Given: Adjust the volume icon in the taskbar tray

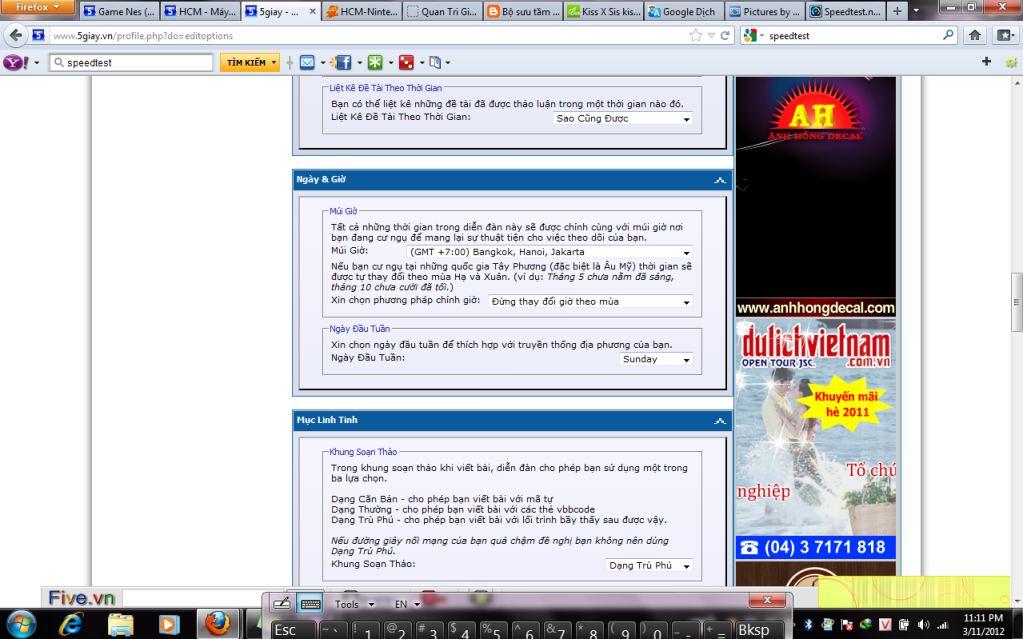Looking at the screenshot, I should click(922, 625).
